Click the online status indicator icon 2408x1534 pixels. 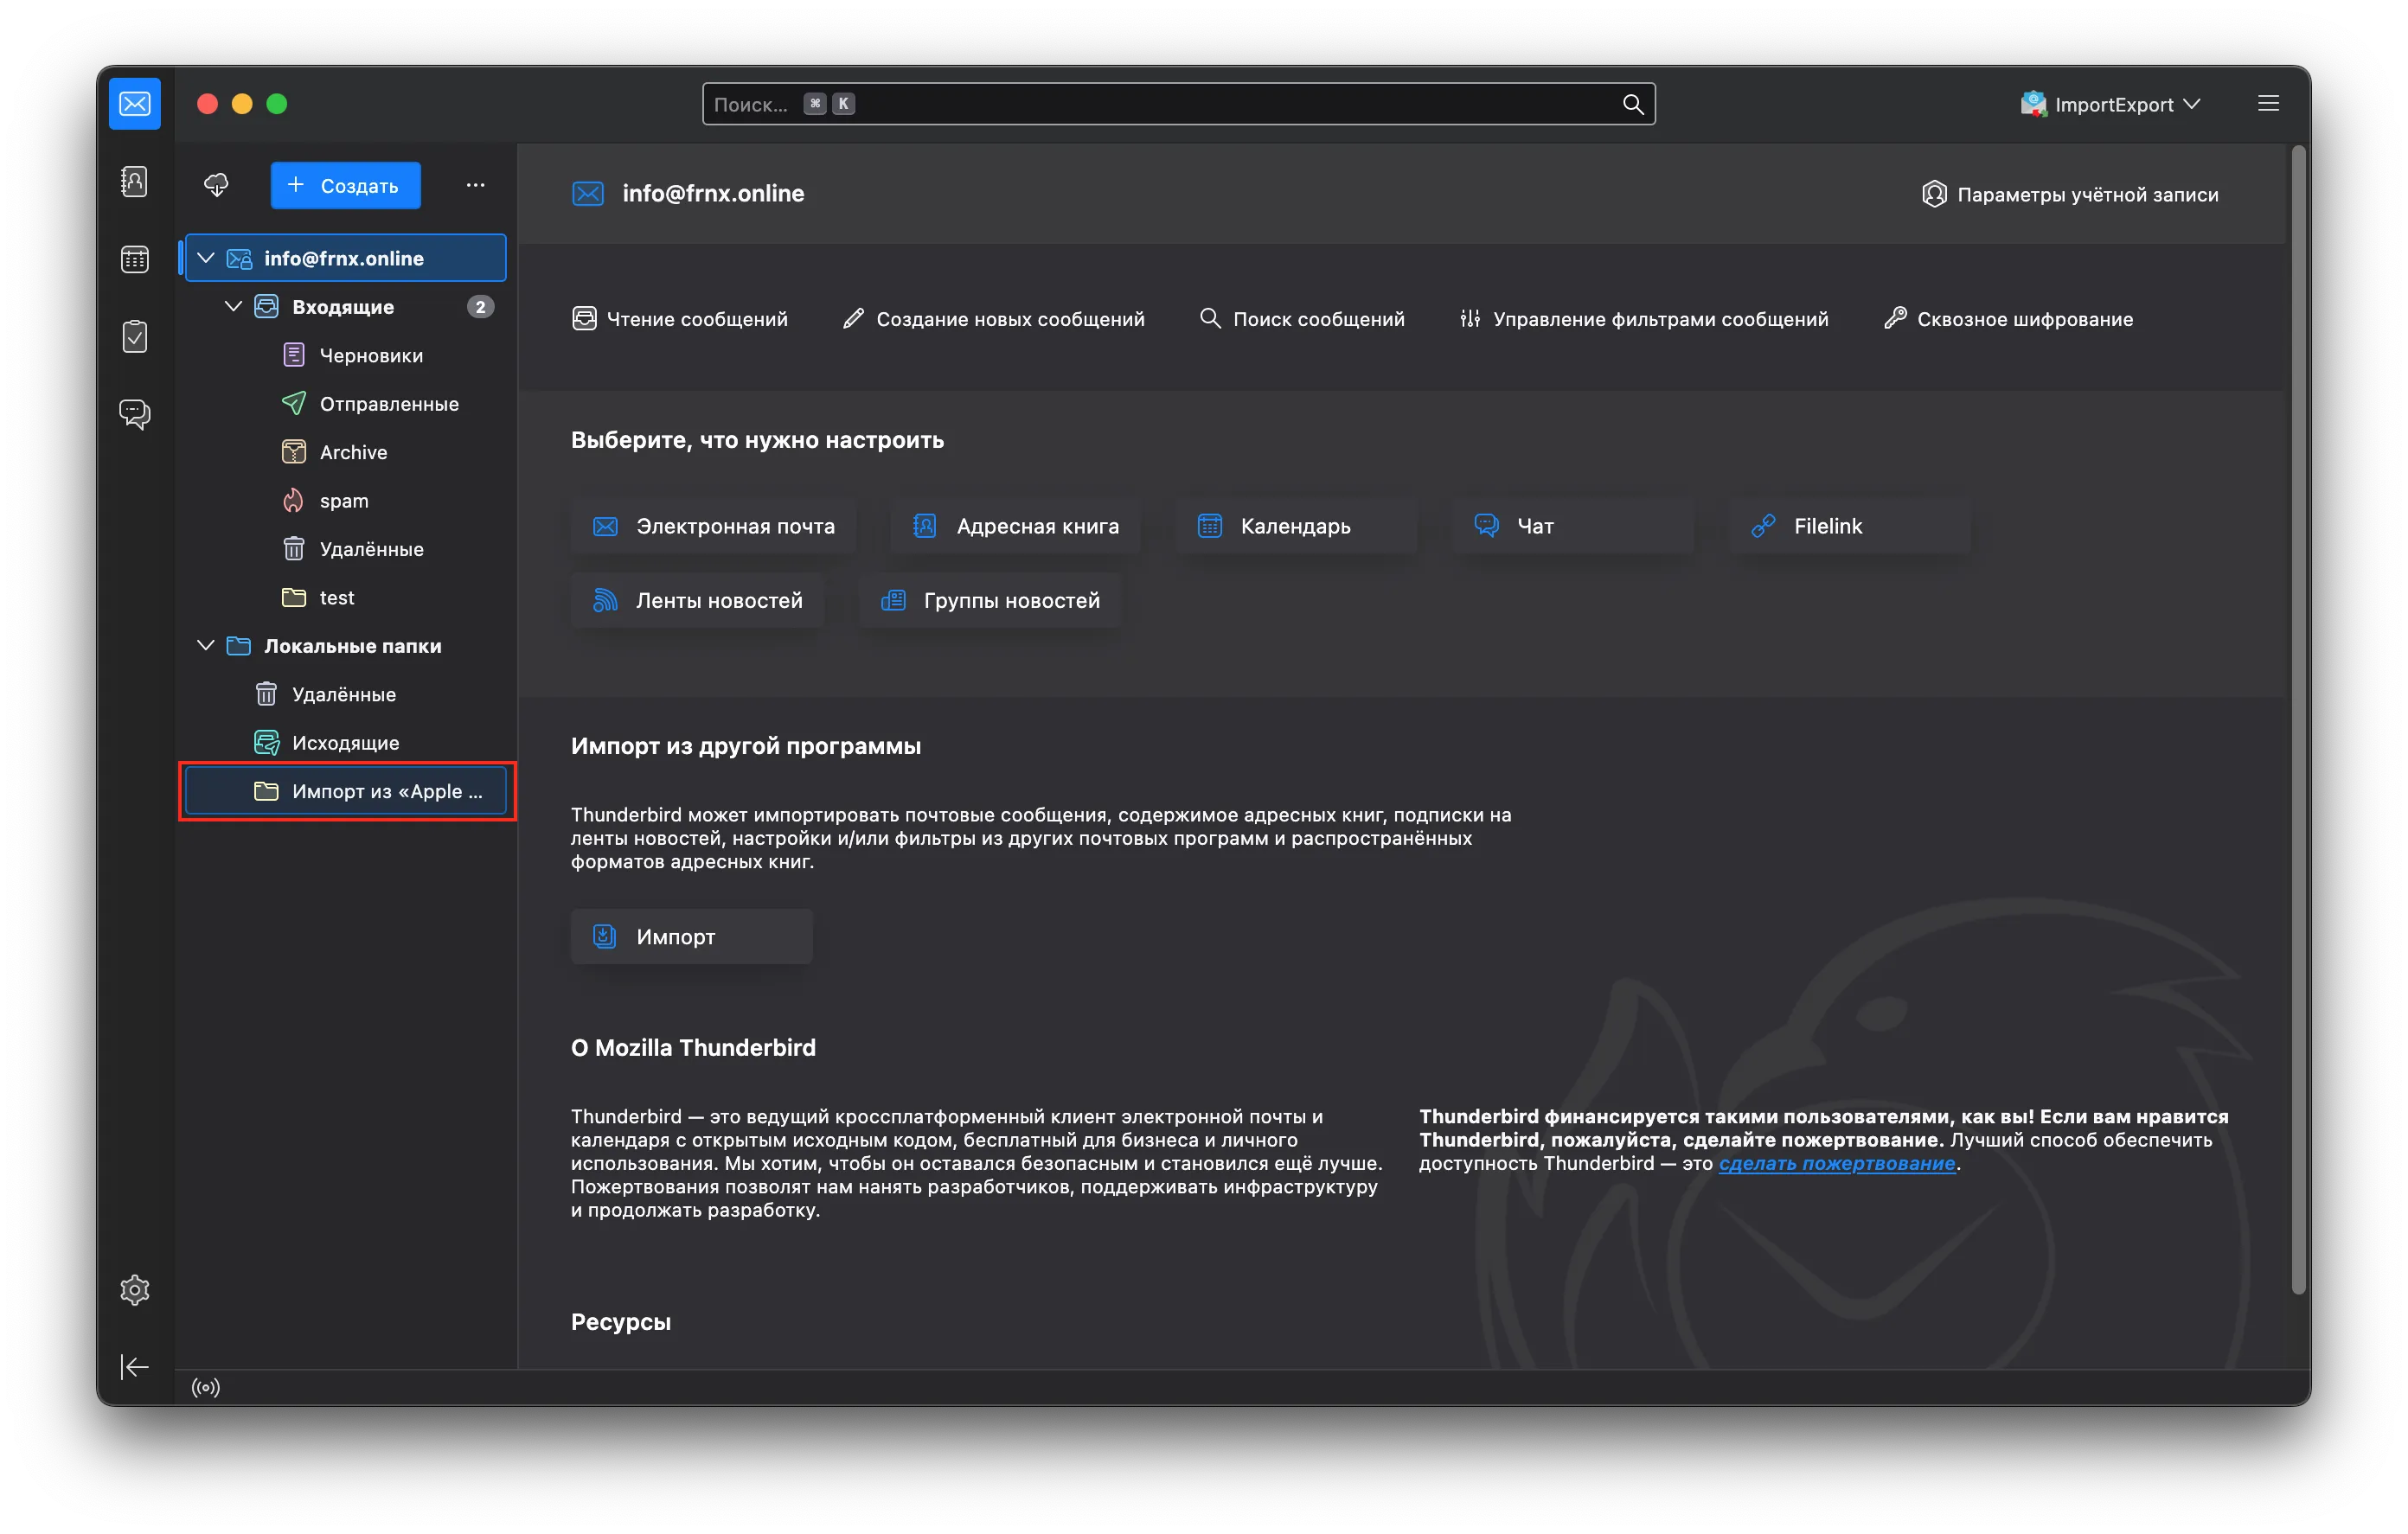click(x=206, y=1387)
